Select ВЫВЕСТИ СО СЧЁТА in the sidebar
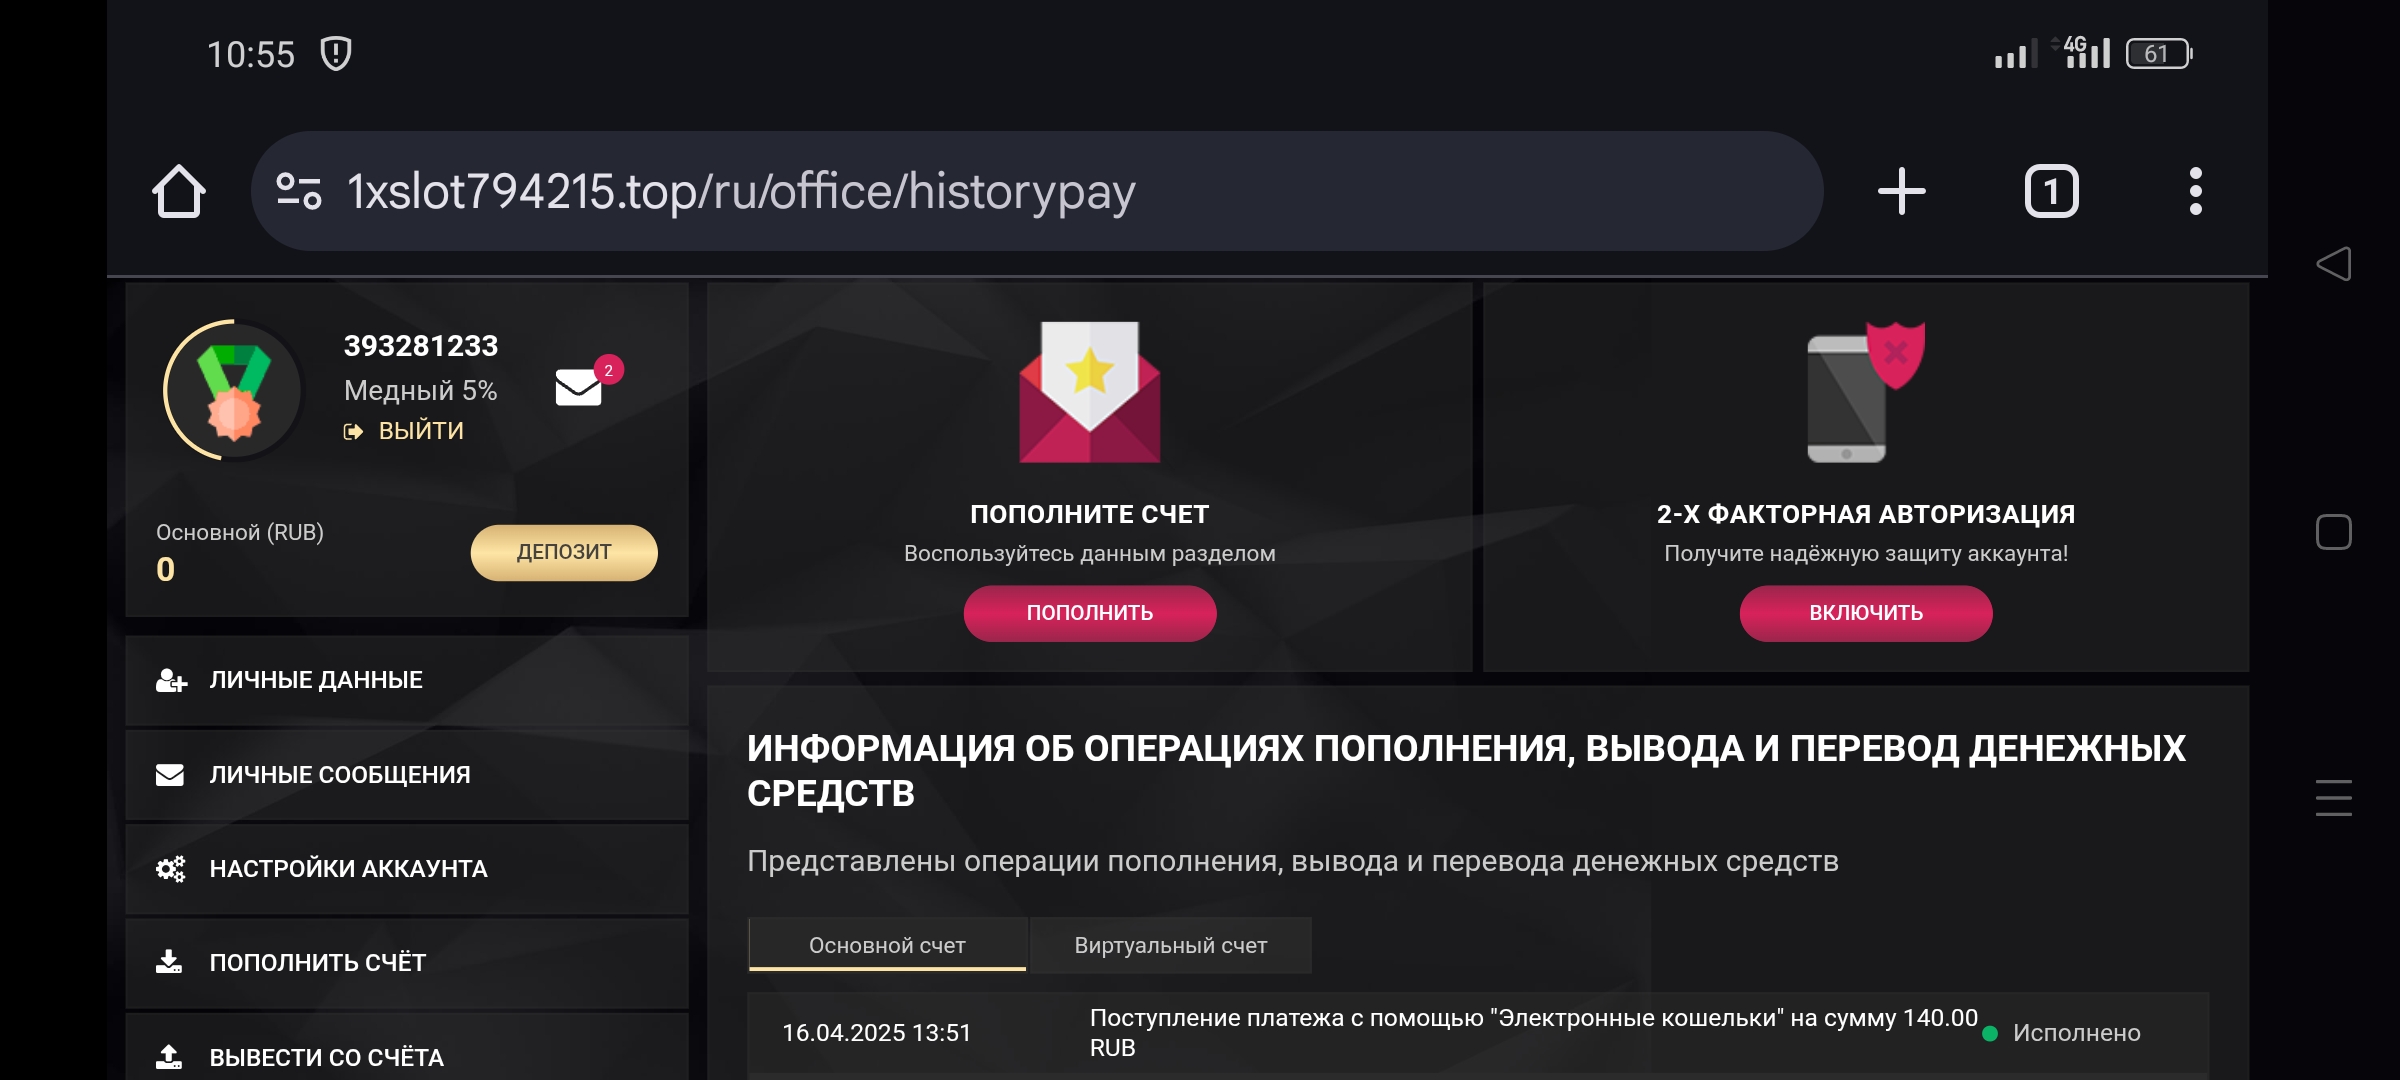 click(326, 1057)
